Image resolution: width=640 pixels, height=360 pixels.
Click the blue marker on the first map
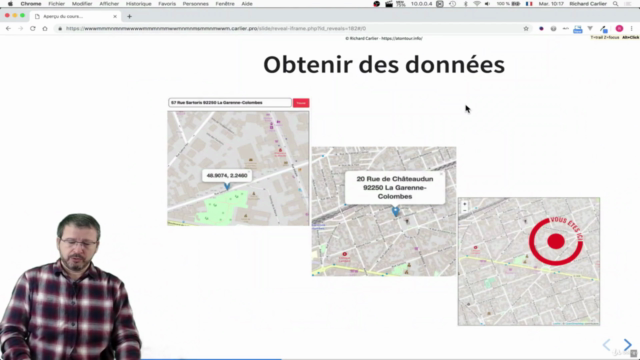tap(227, 186)
